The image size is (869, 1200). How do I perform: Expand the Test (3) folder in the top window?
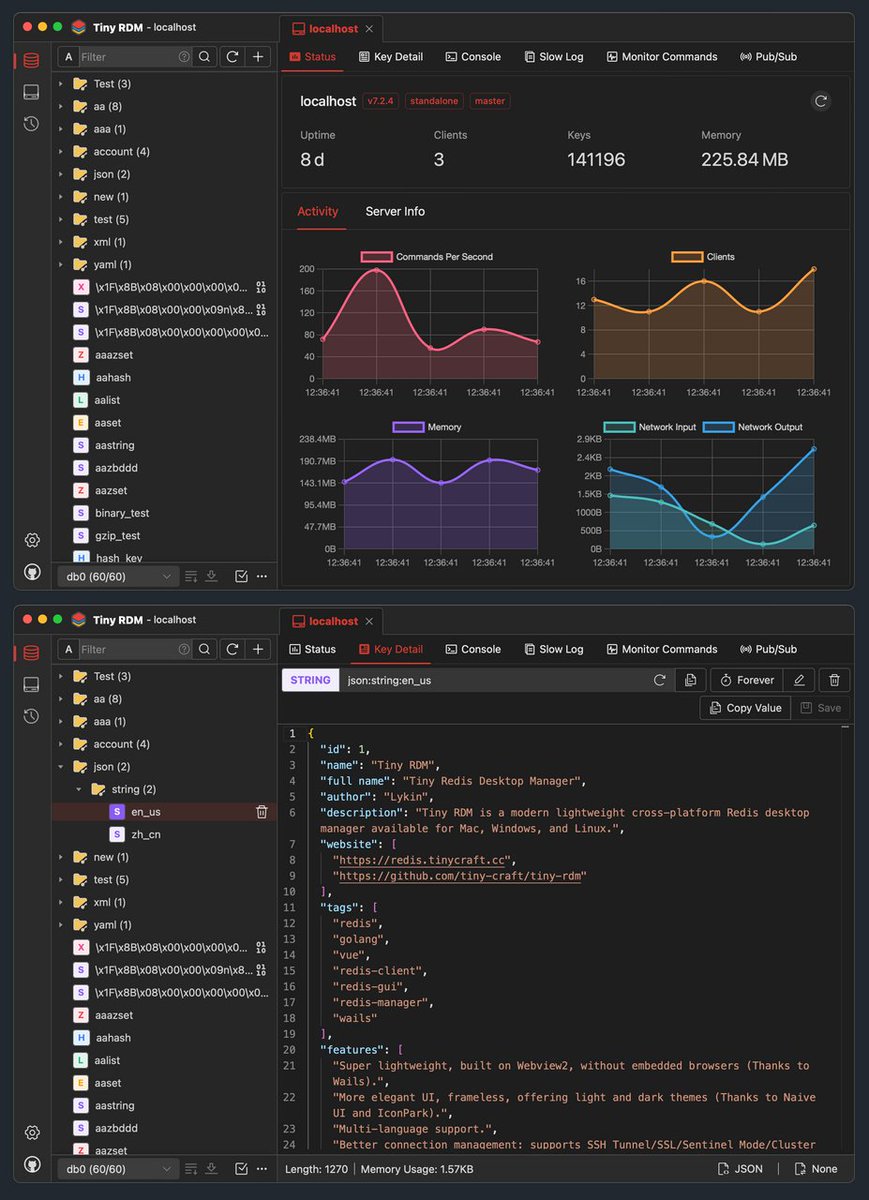coord(61,84)
